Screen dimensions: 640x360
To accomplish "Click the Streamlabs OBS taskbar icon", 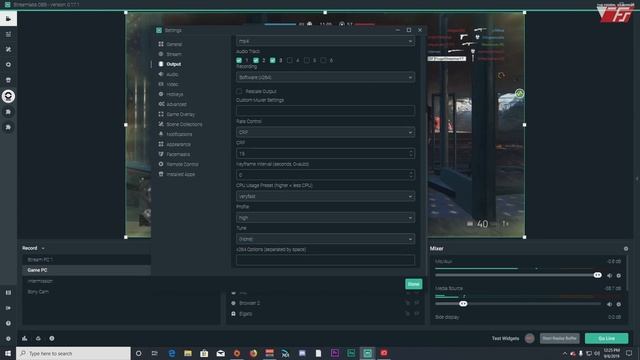I will click(367, 353).
